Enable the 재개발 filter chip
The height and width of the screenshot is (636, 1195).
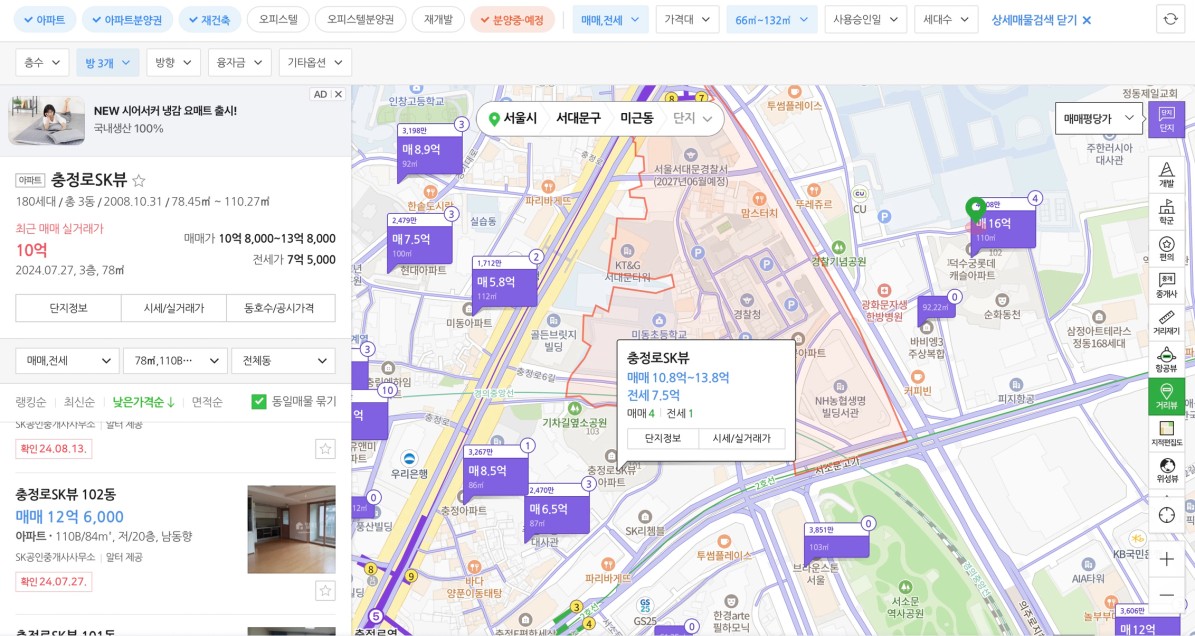coord(438,20)
